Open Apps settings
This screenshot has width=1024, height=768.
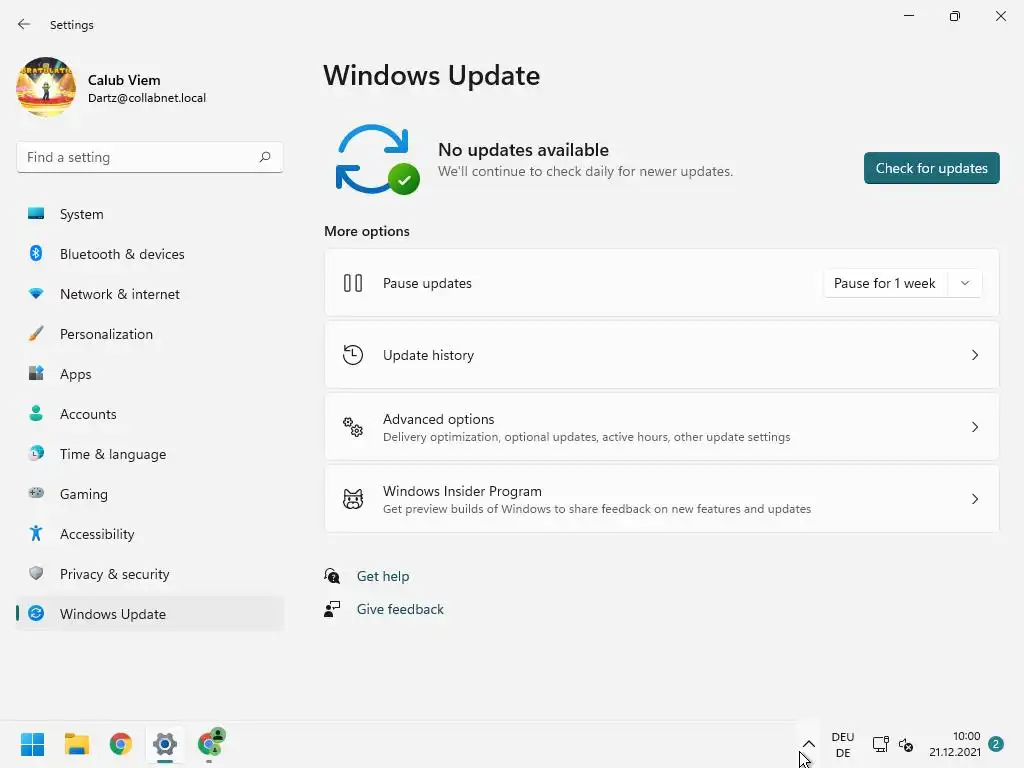(x=150, y=374)
